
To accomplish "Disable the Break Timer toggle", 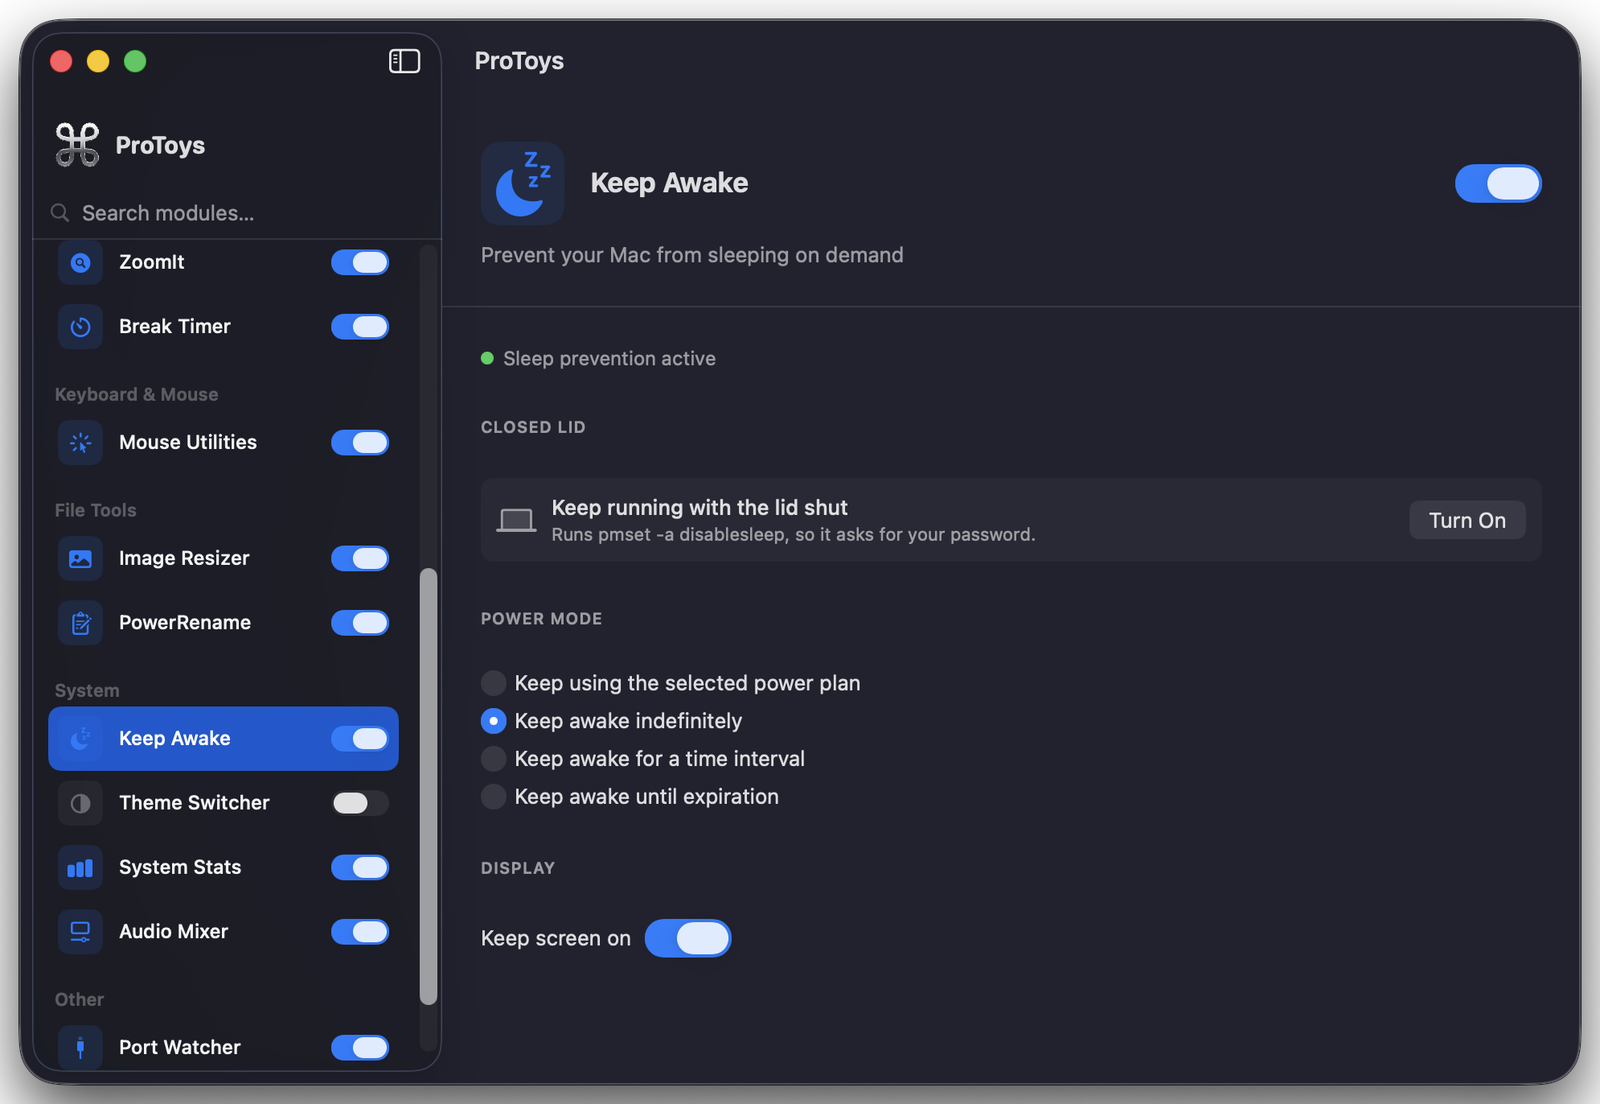I will click(360, 327).
